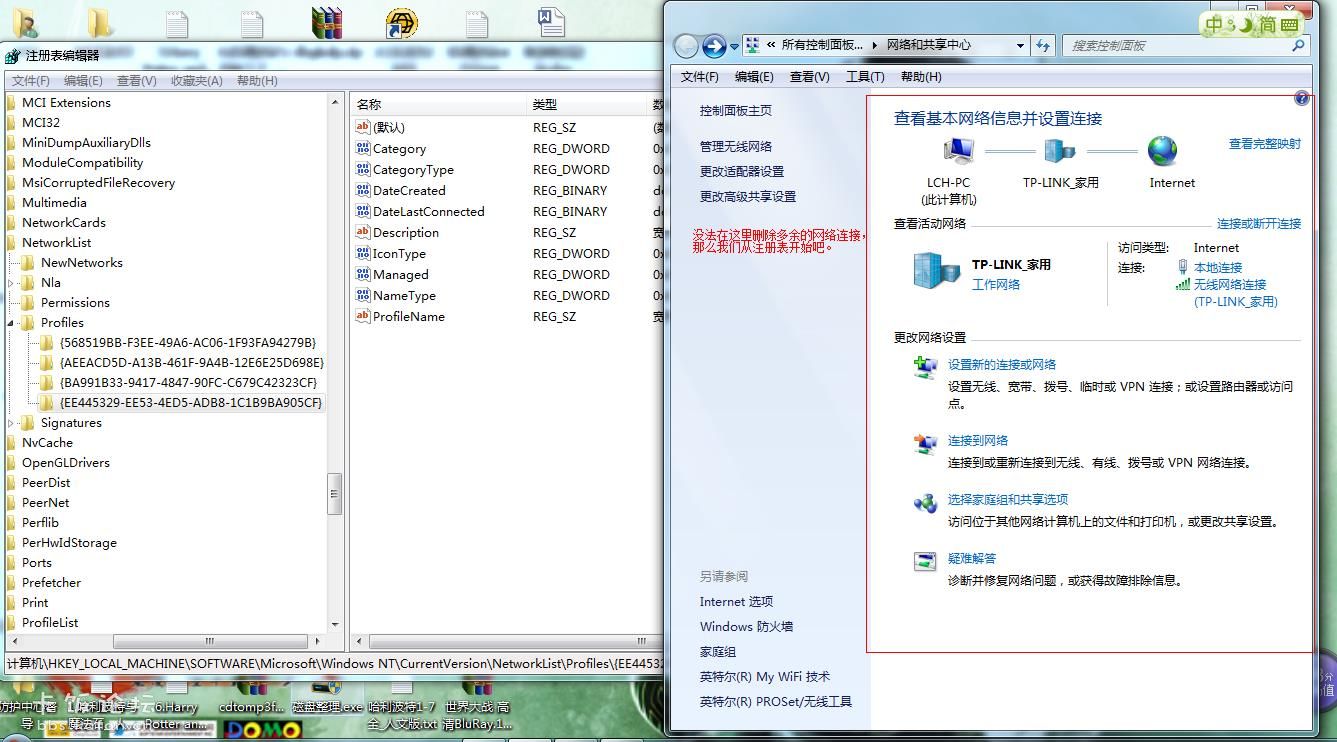
Task: Select the IconType value row
Action: [x=508, y=254]
